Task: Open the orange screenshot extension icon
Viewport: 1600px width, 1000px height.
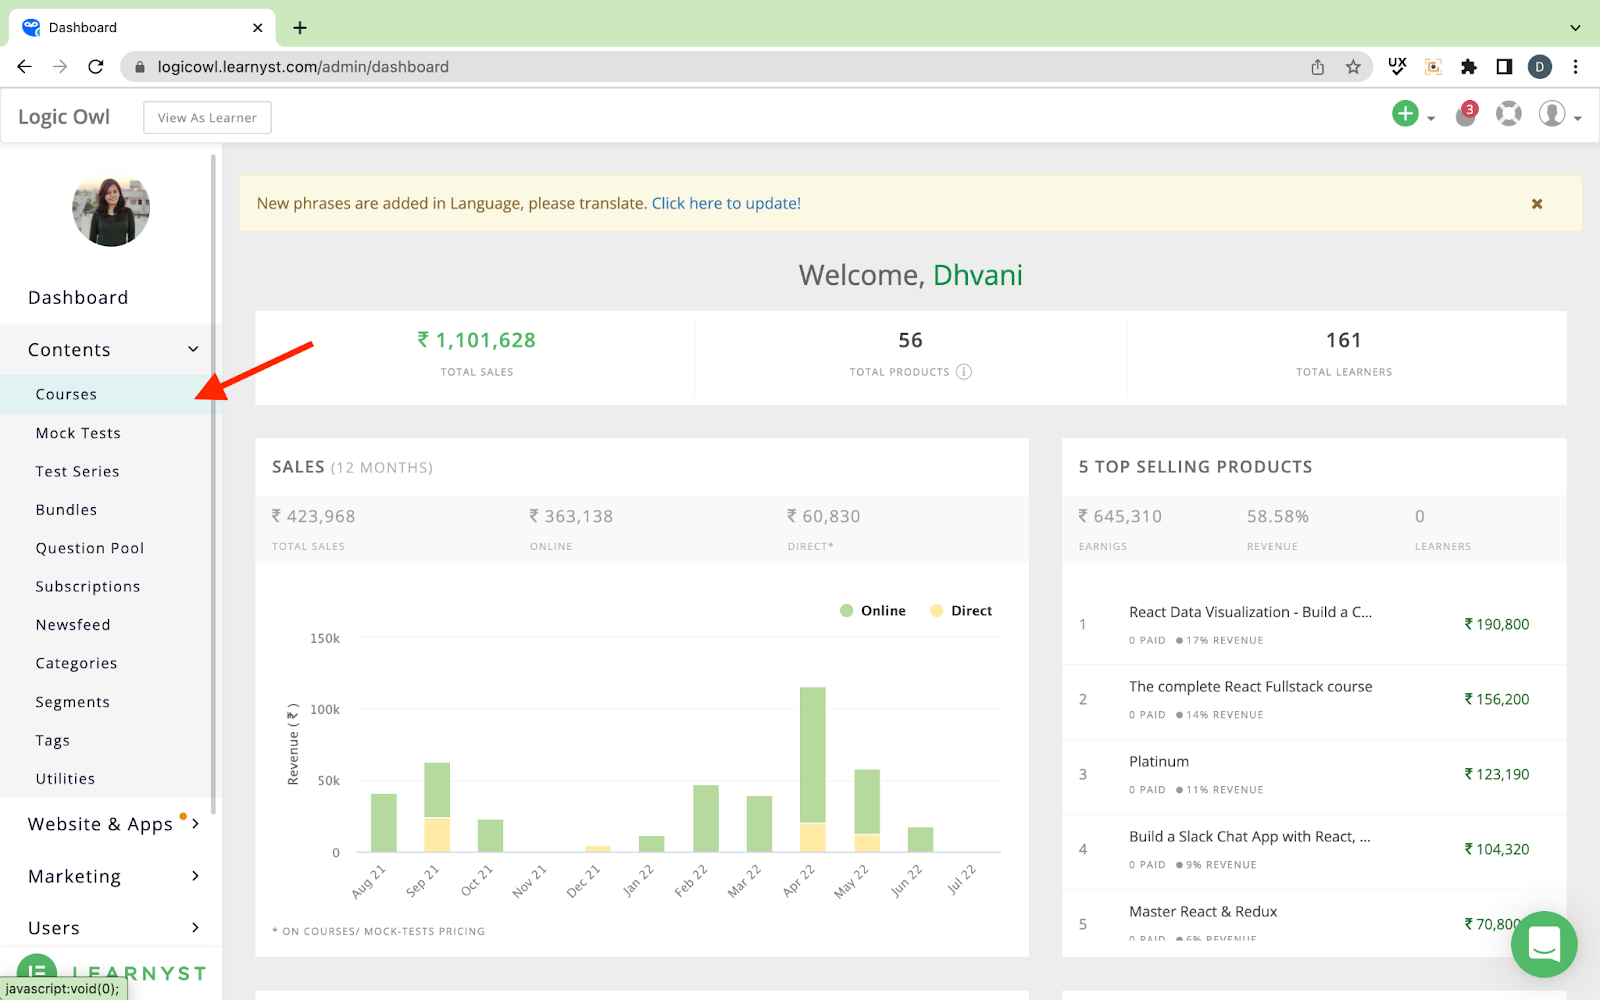Action: tap(1433, 67)
